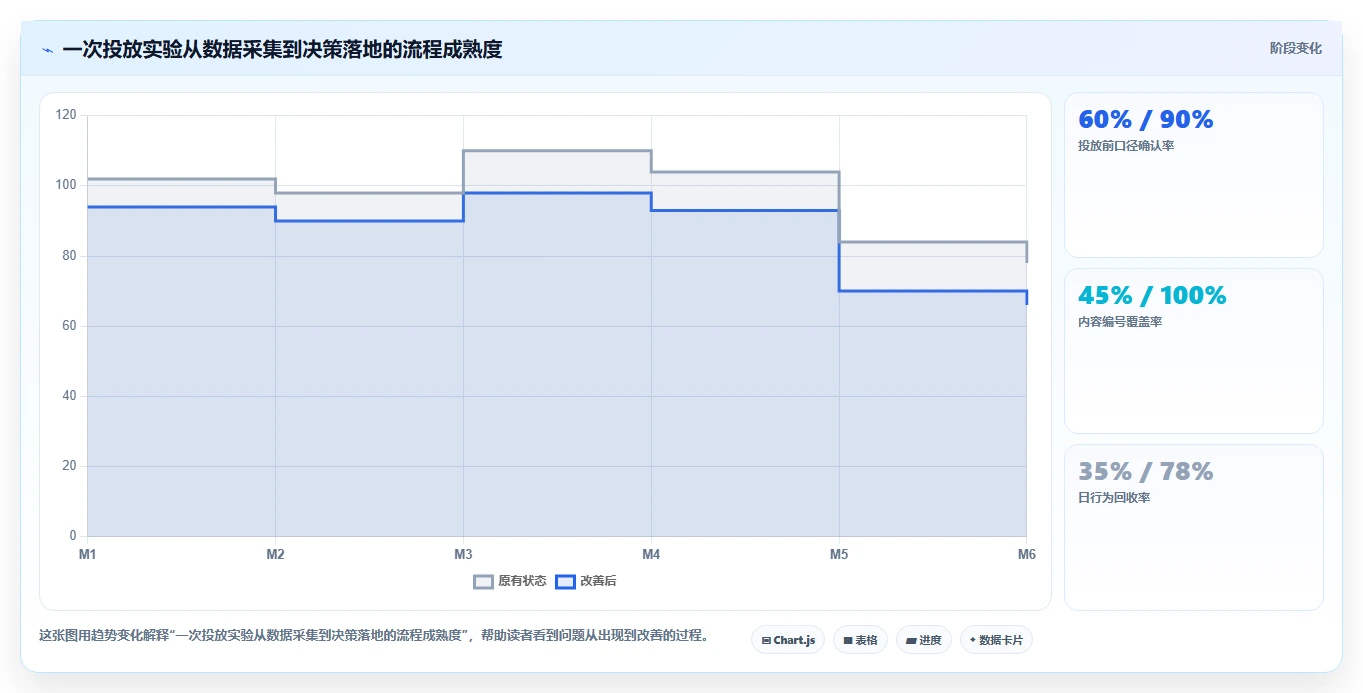Click the M1 axis label
Image resolution: width=1363 pixels, height=693 pixels.
pyautogui.click(x=87, y=554)
